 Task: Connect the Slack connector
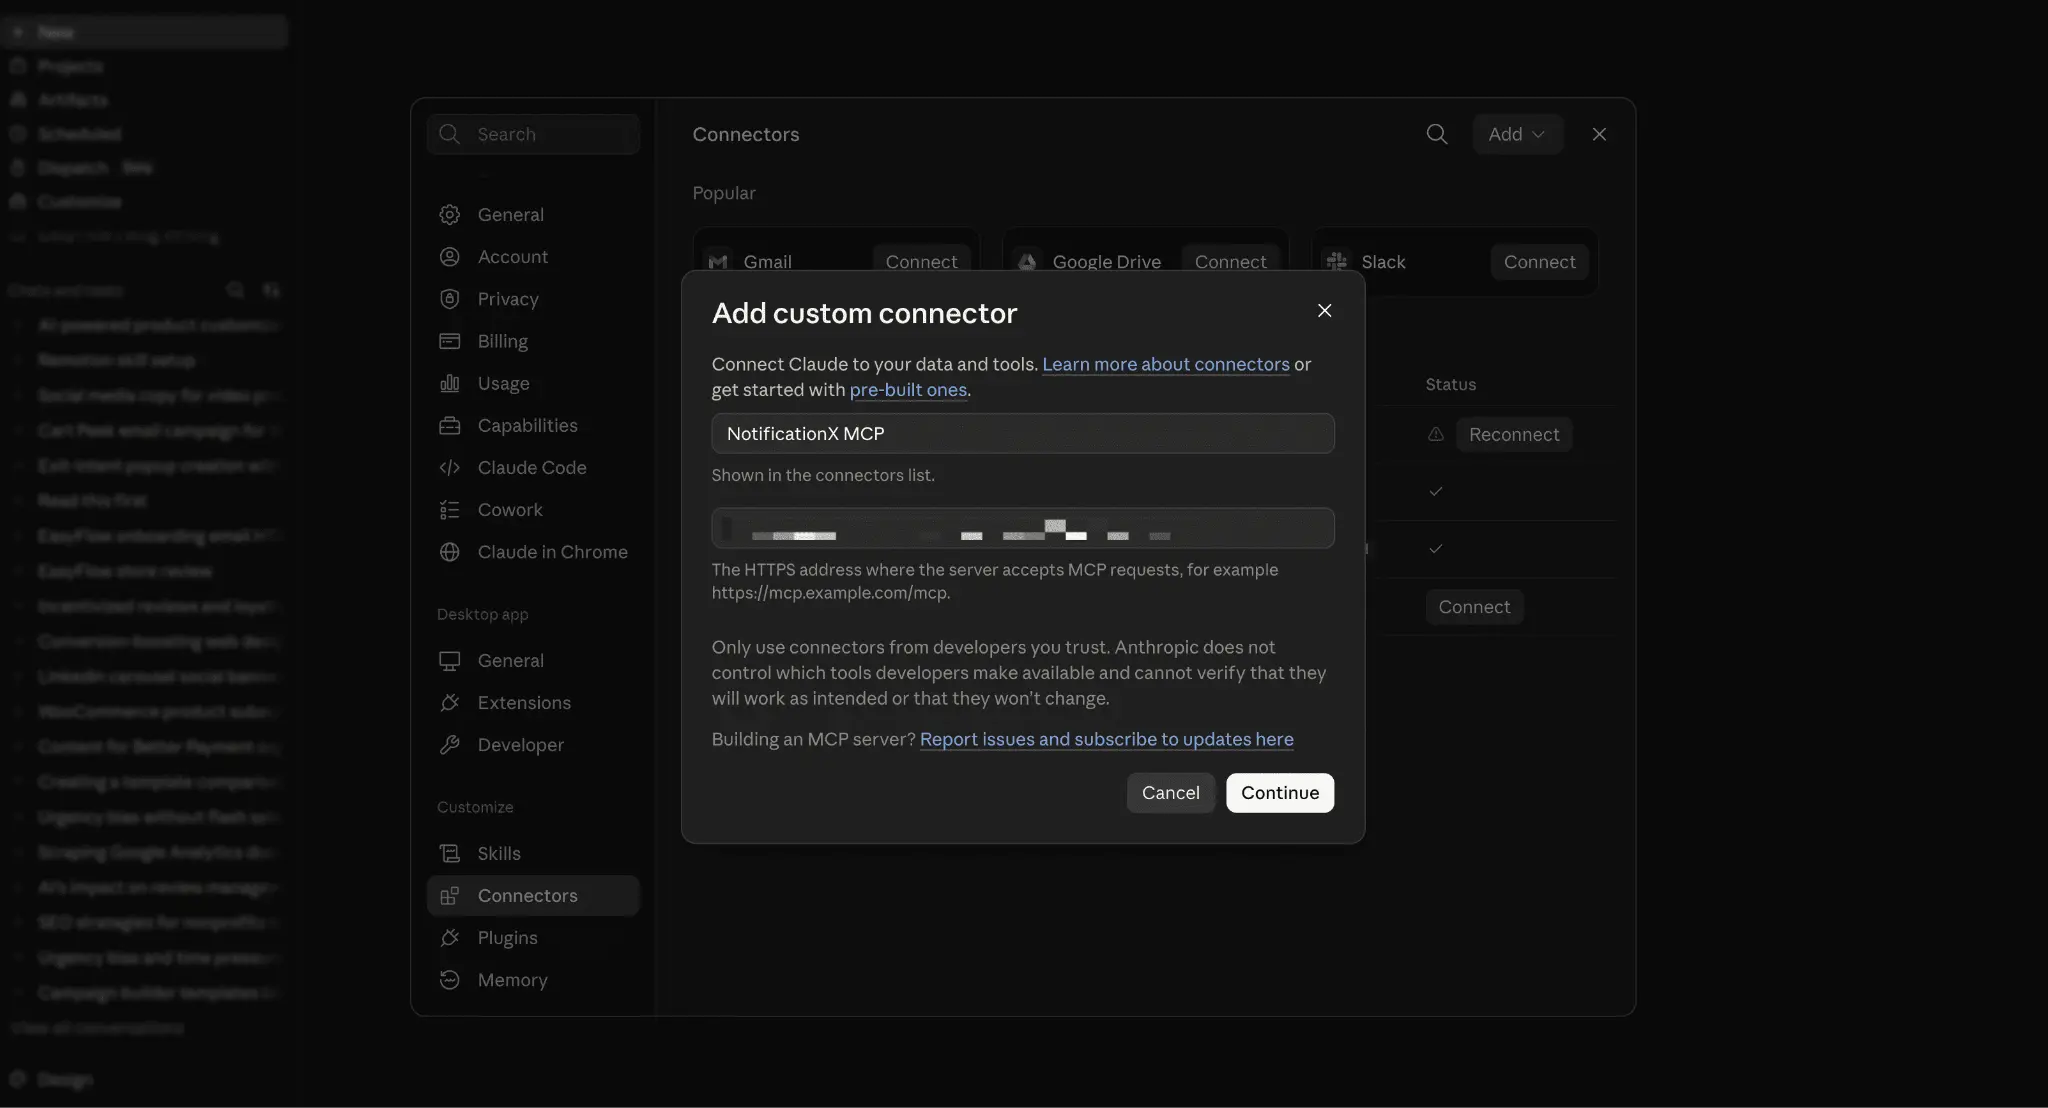[1539, 262]
